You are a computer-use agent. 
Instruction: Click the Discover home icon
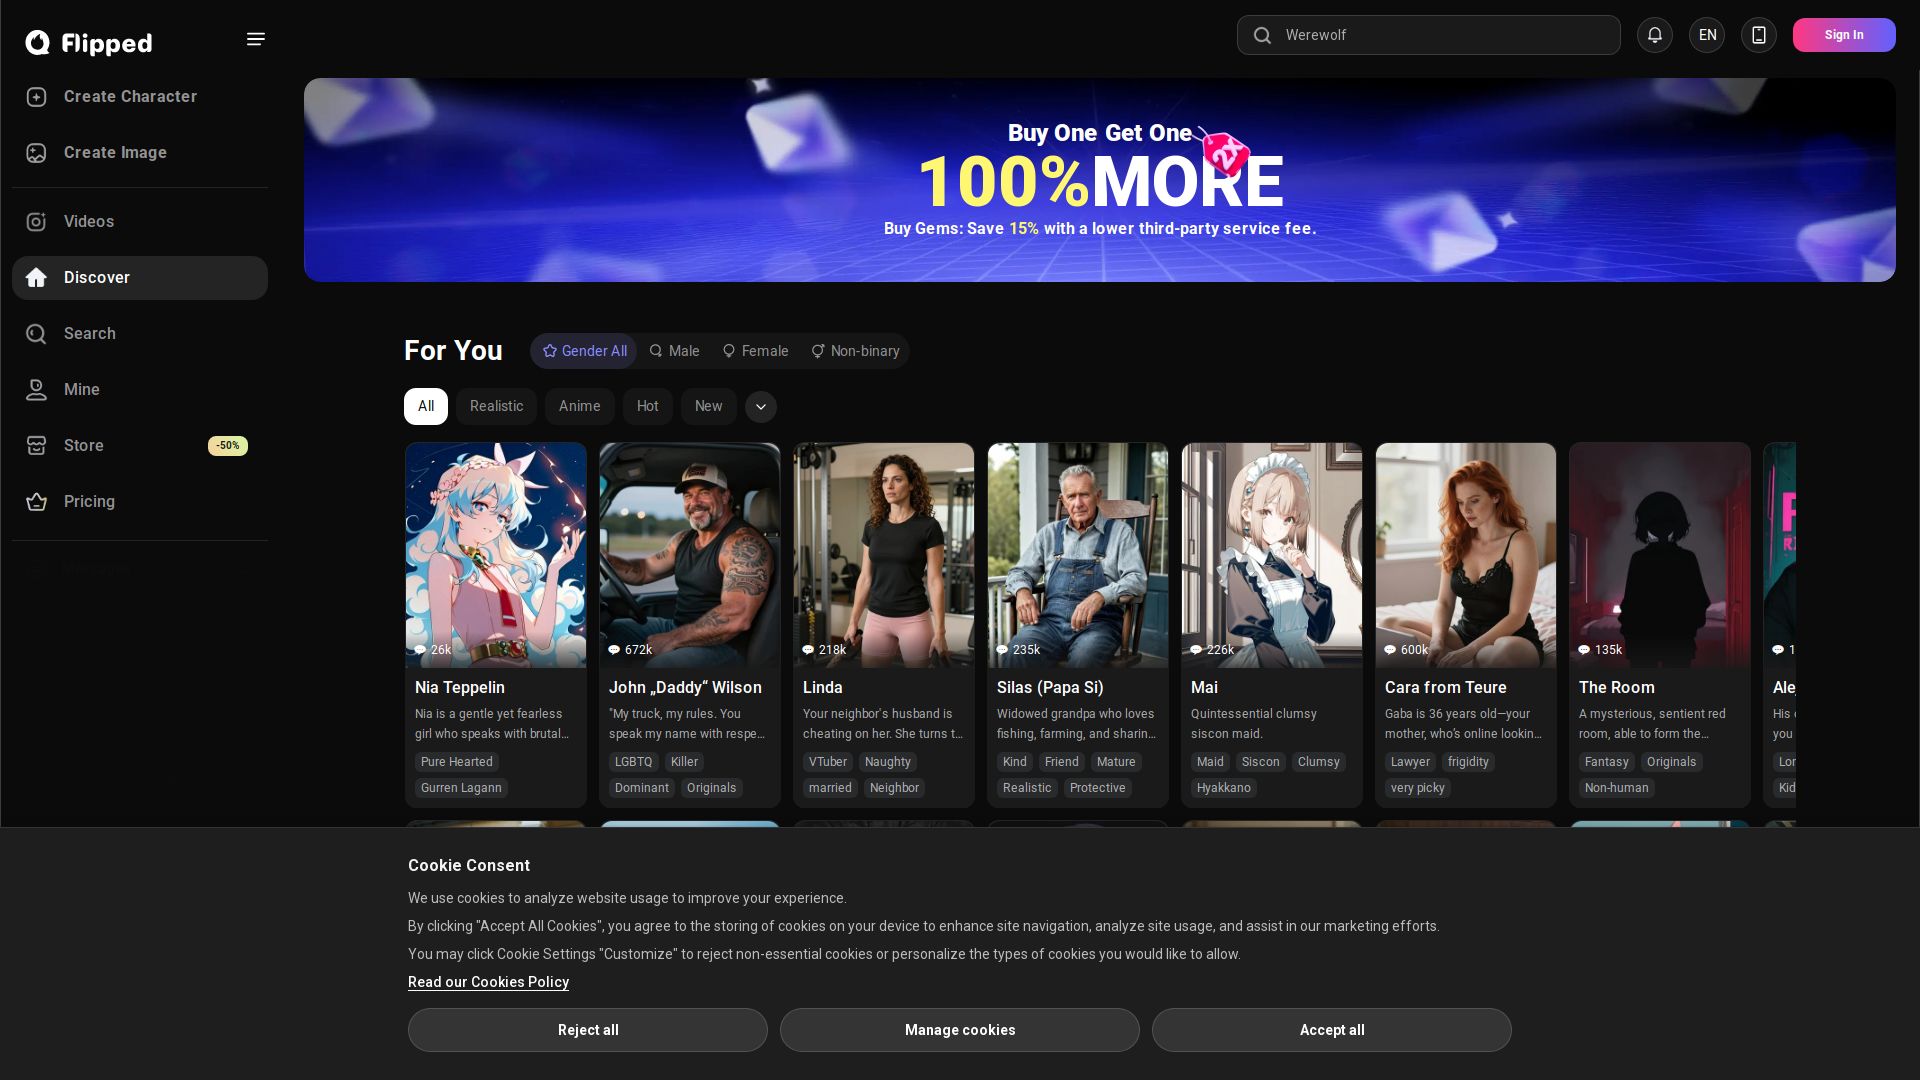(x=37, y=278)
